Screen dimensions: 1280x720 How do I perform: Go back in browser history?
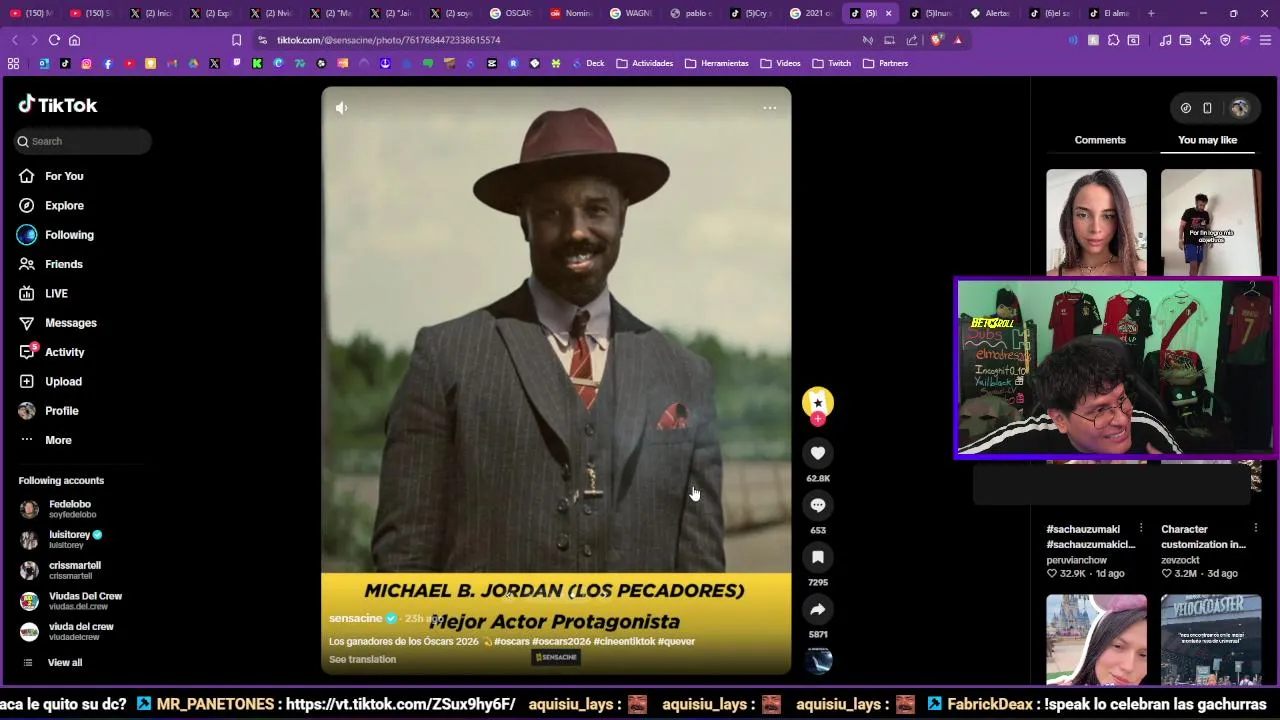coord(14,40)
